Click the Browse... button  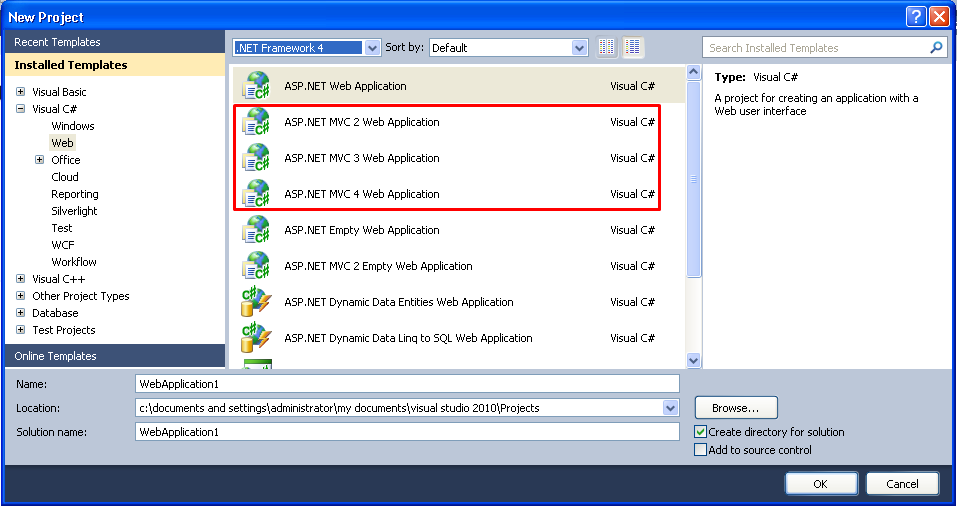[736, 408]
